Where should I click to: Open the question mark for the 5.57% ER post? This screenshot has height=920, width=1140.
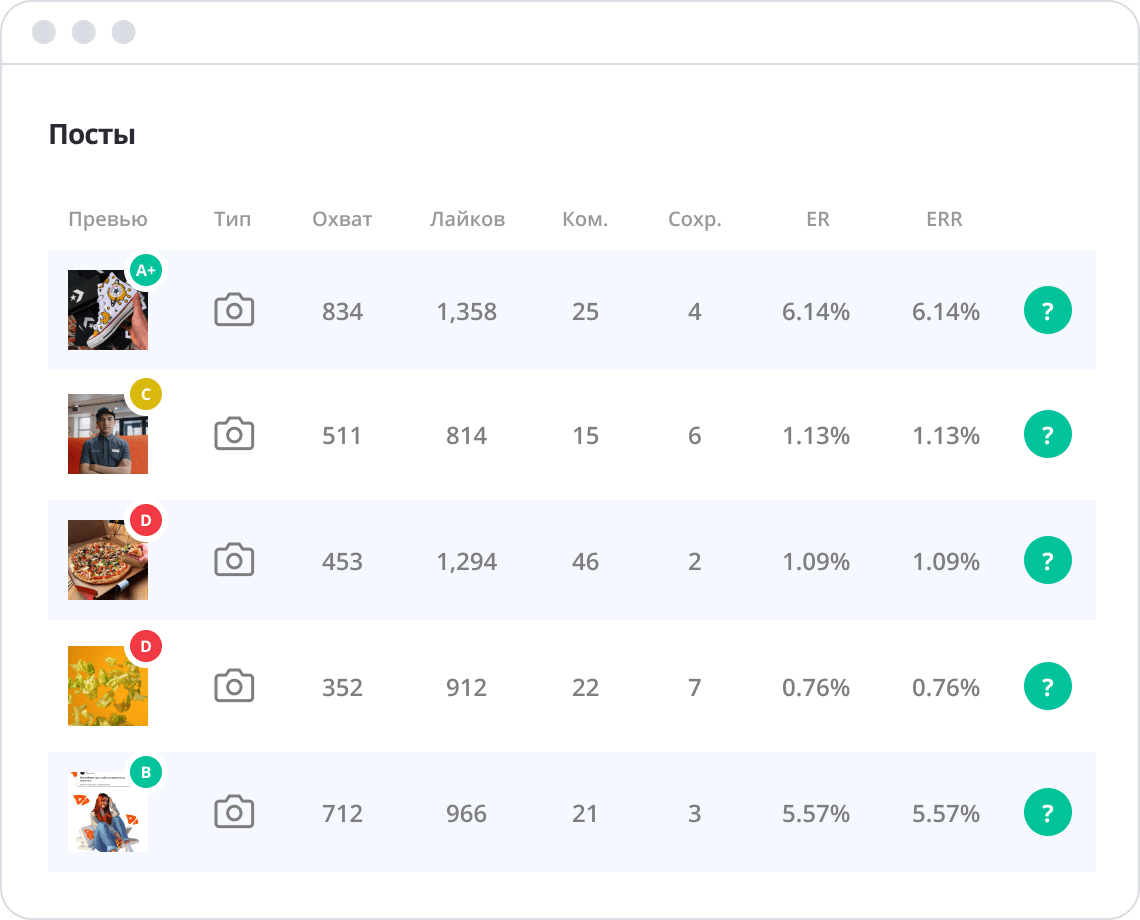tap(1047, 813)
